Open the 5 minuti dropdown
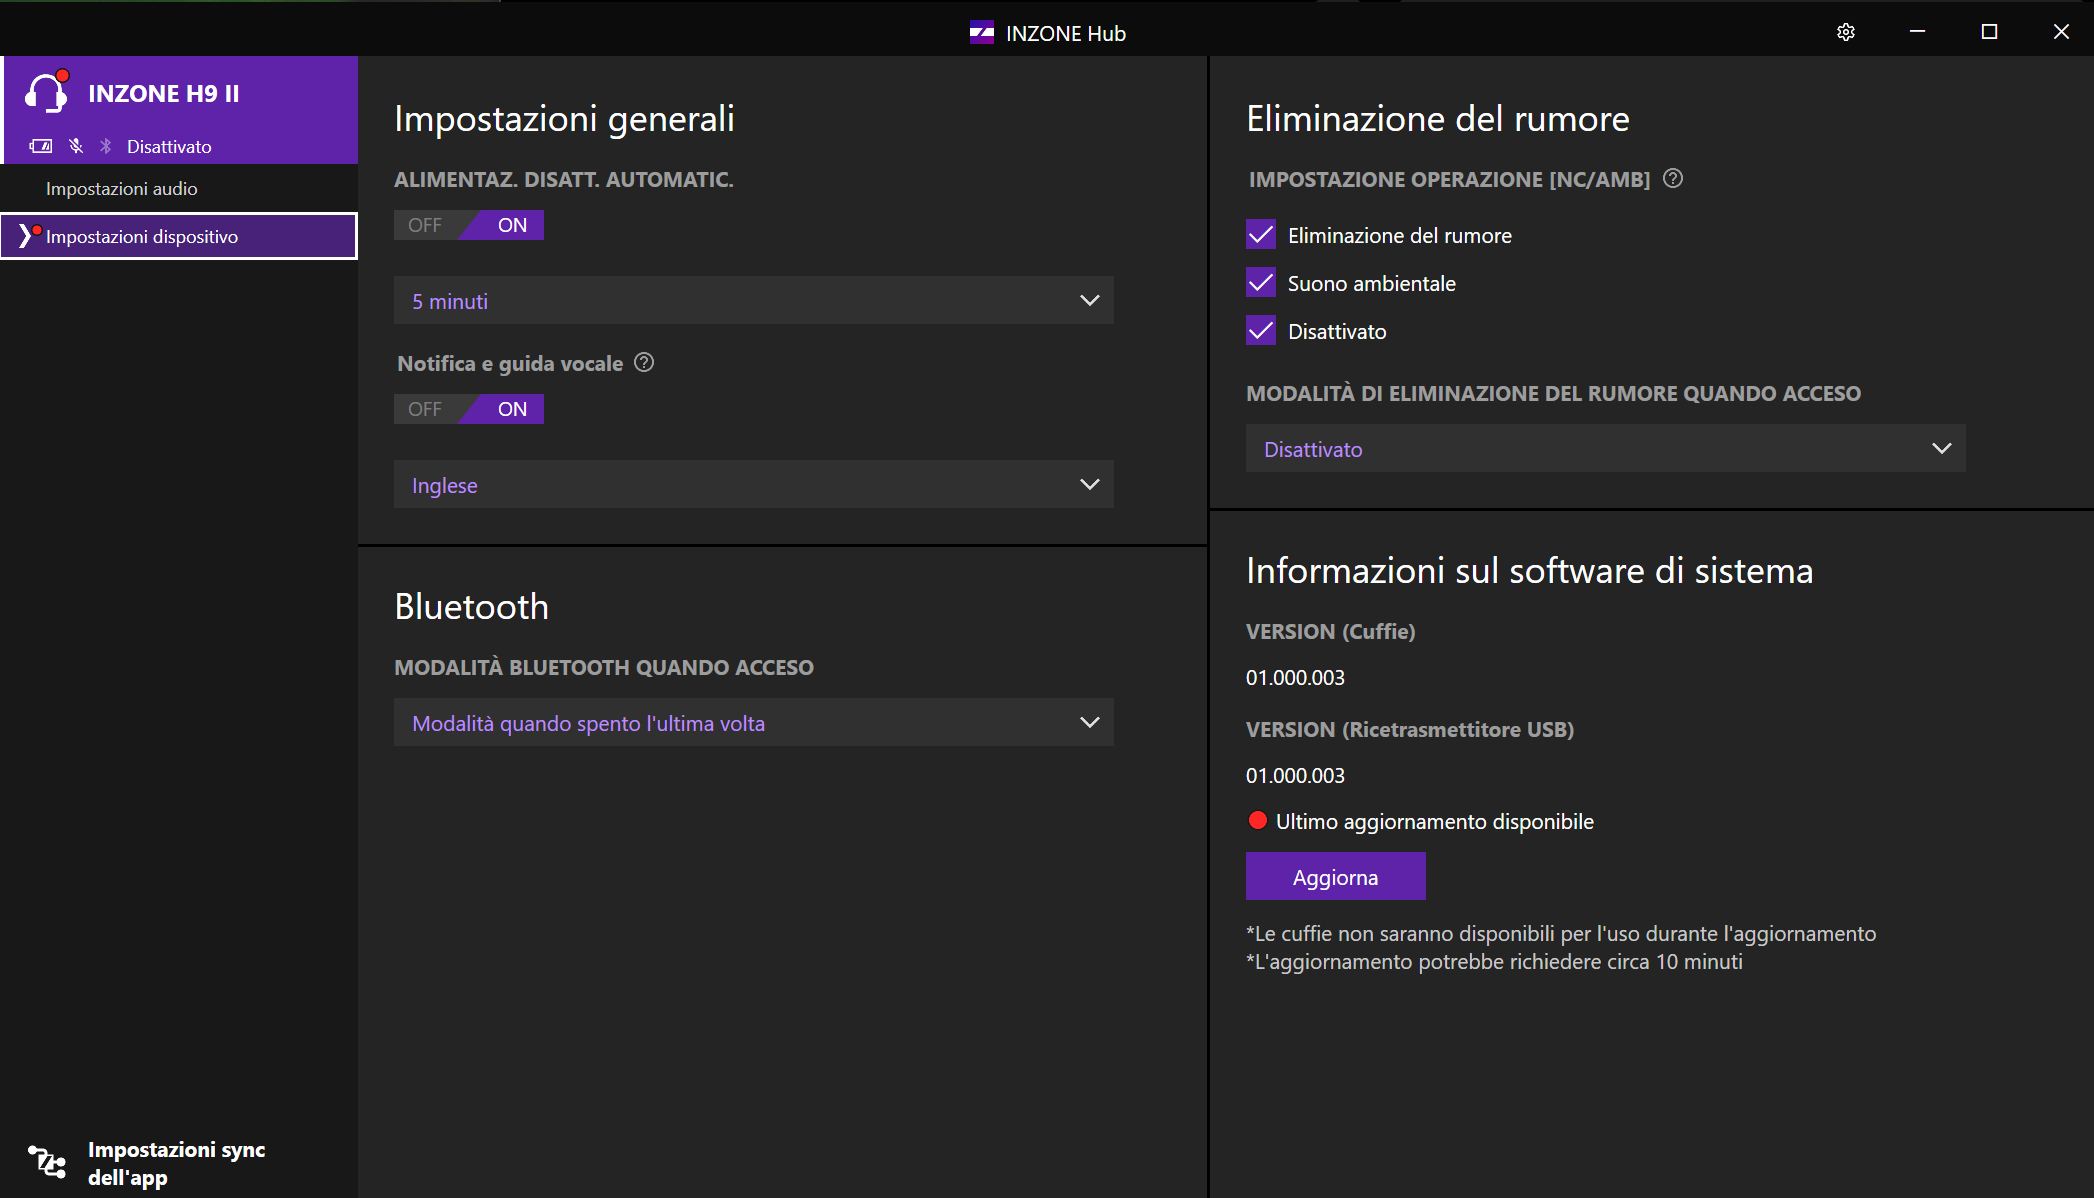Screen dimensions: 2094x1198 [753, 301]
